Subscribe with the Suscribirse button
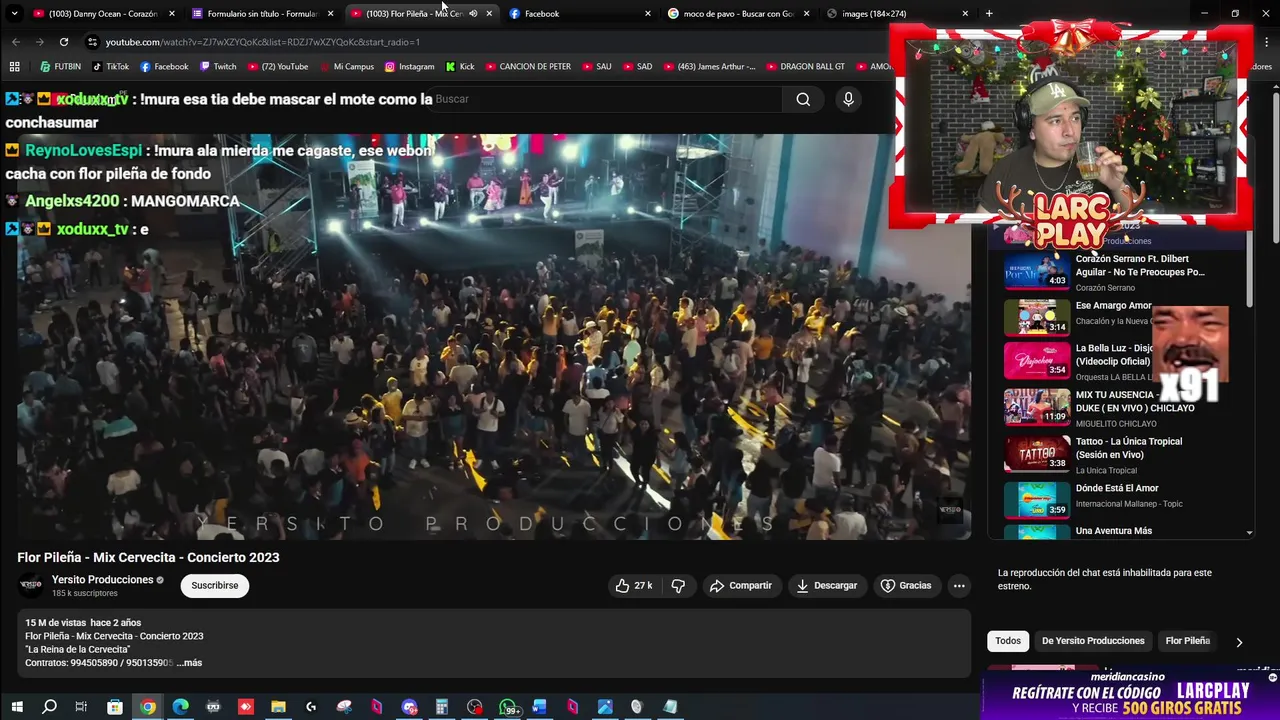Viewport: 1280px width, 720px height. tap(215, 585)
